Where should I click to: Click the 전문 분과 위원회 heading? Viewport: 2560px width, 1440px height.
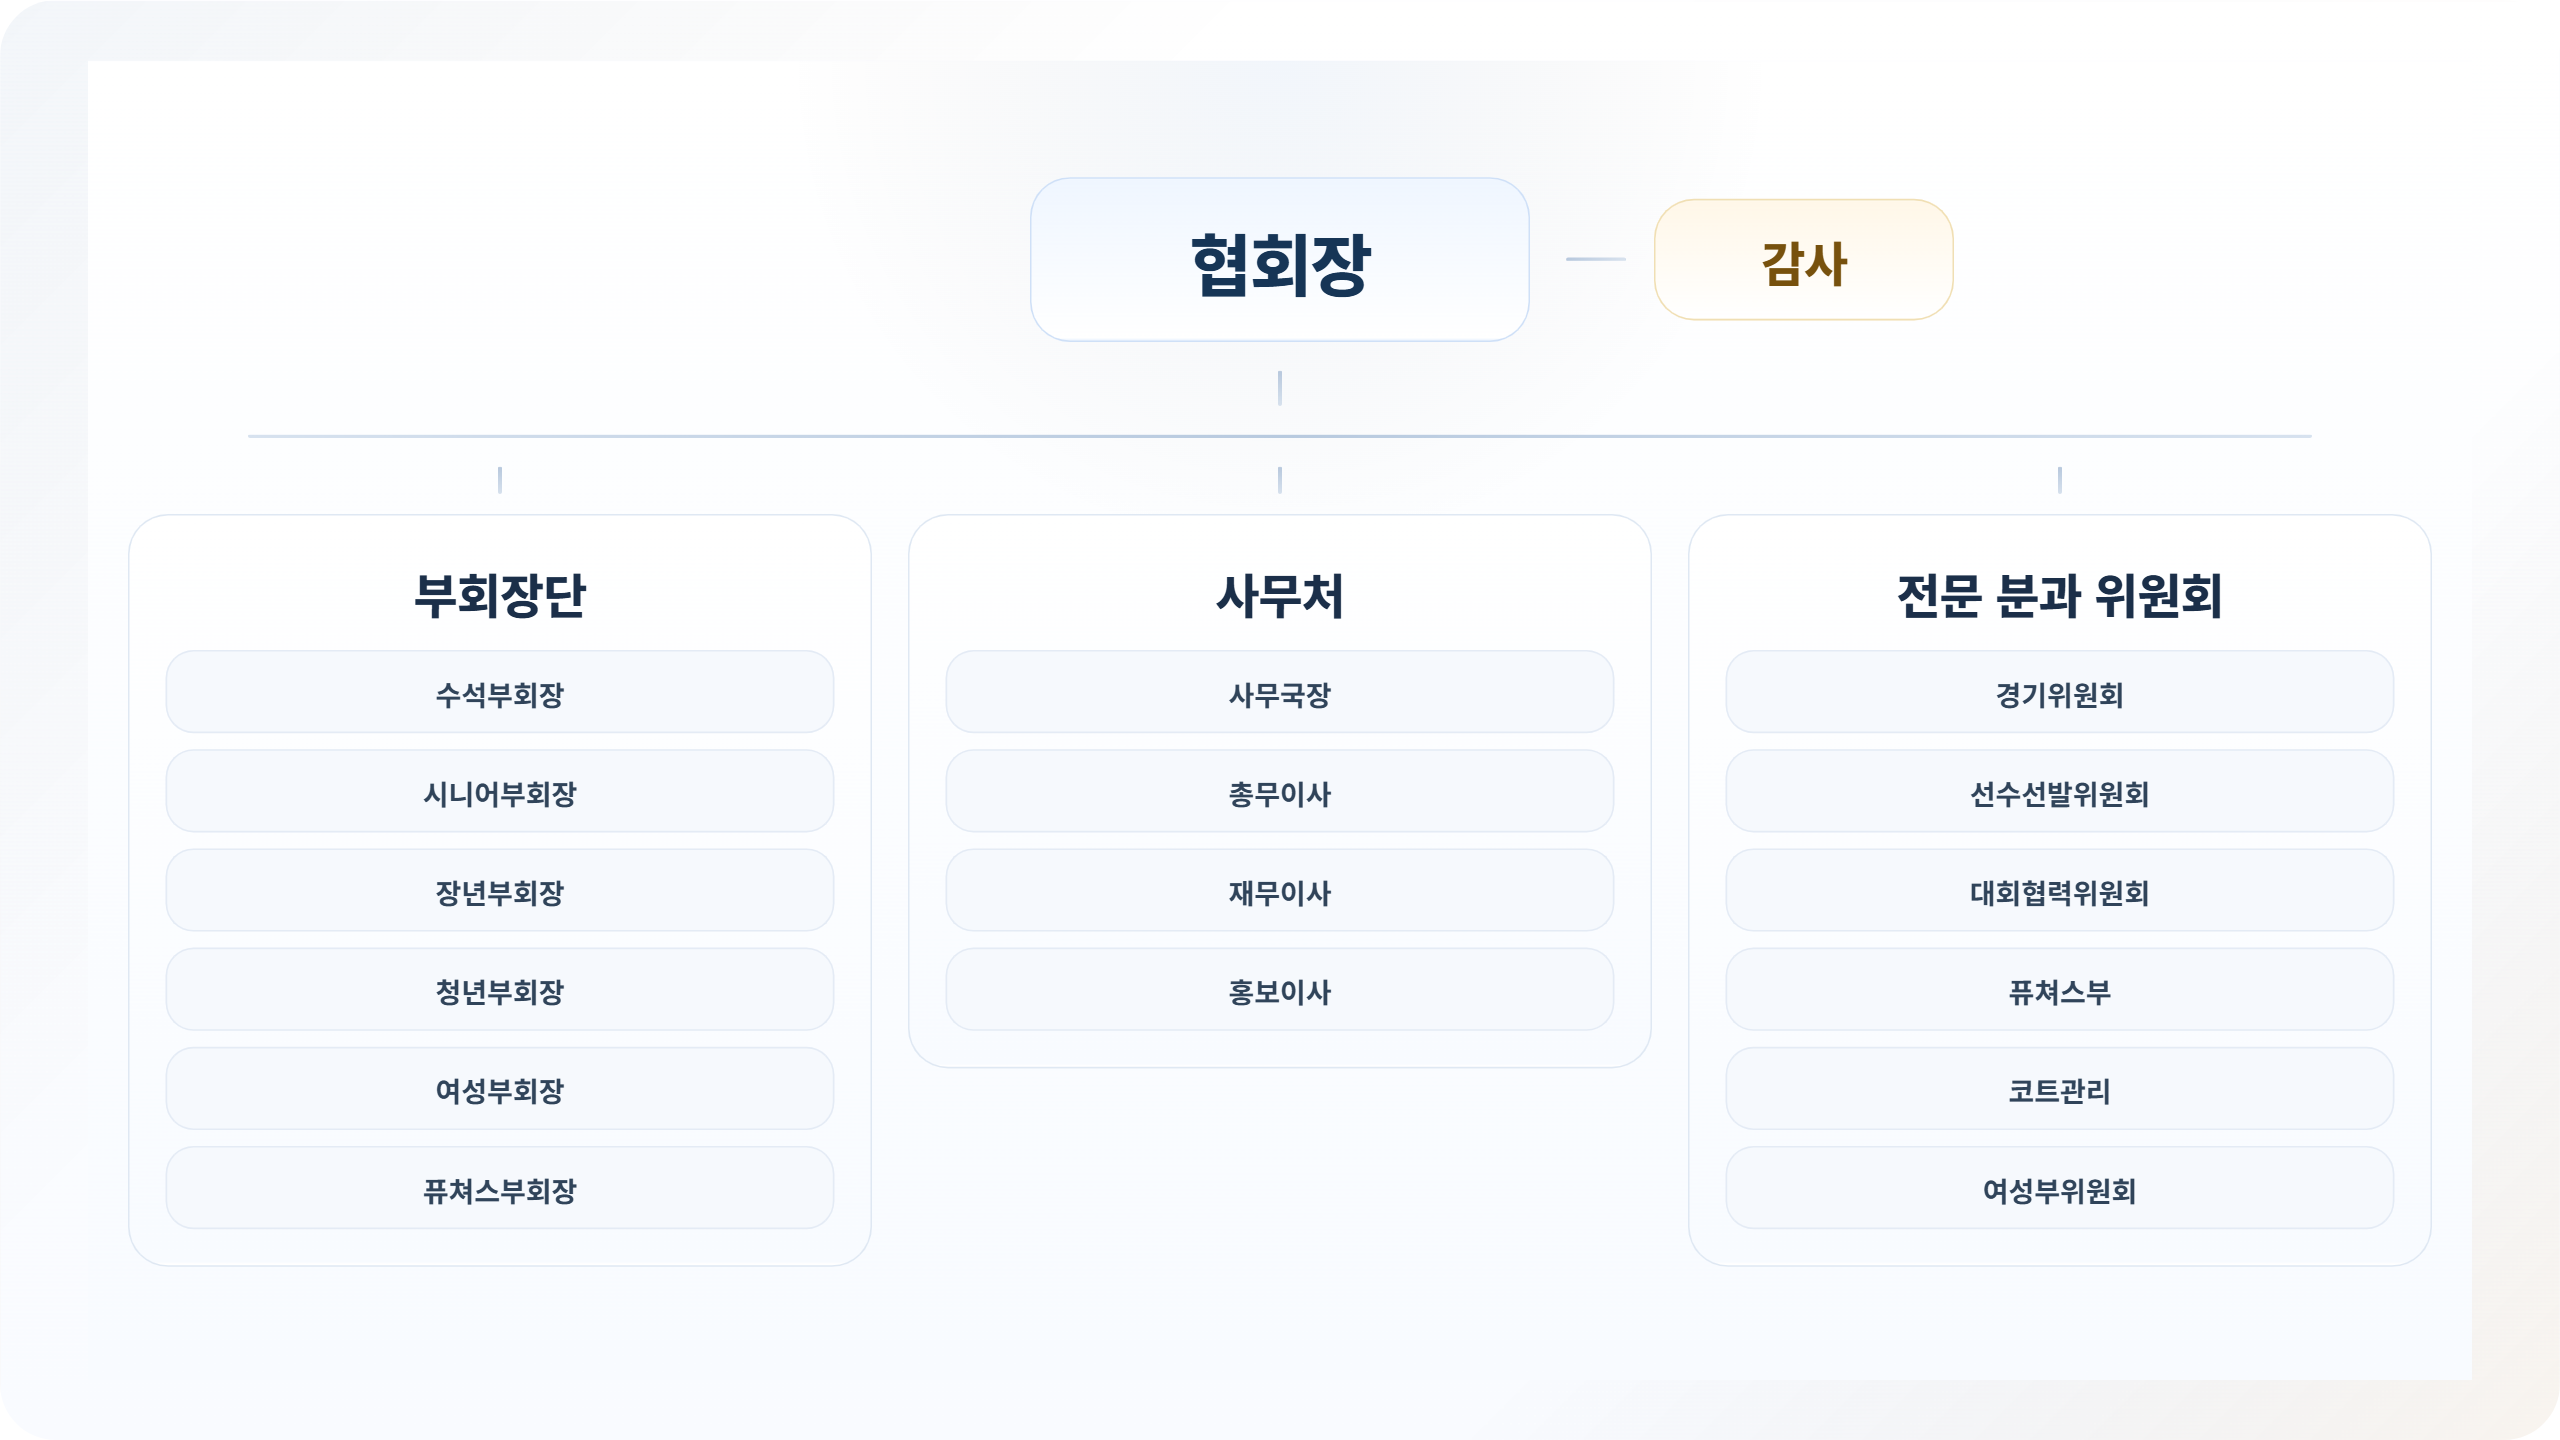coord(2059,596)
